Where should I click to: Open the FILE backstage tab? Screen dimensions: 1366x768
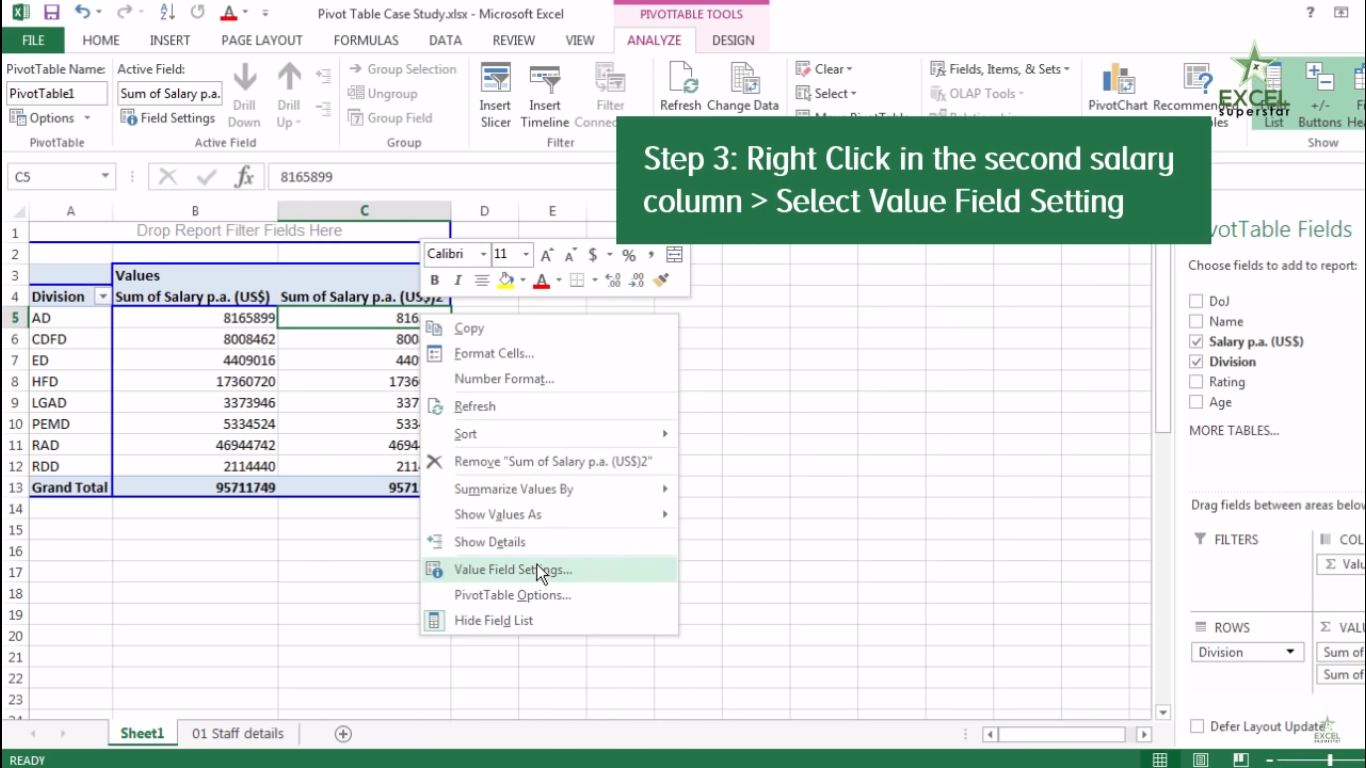click(x=33, y=40)
